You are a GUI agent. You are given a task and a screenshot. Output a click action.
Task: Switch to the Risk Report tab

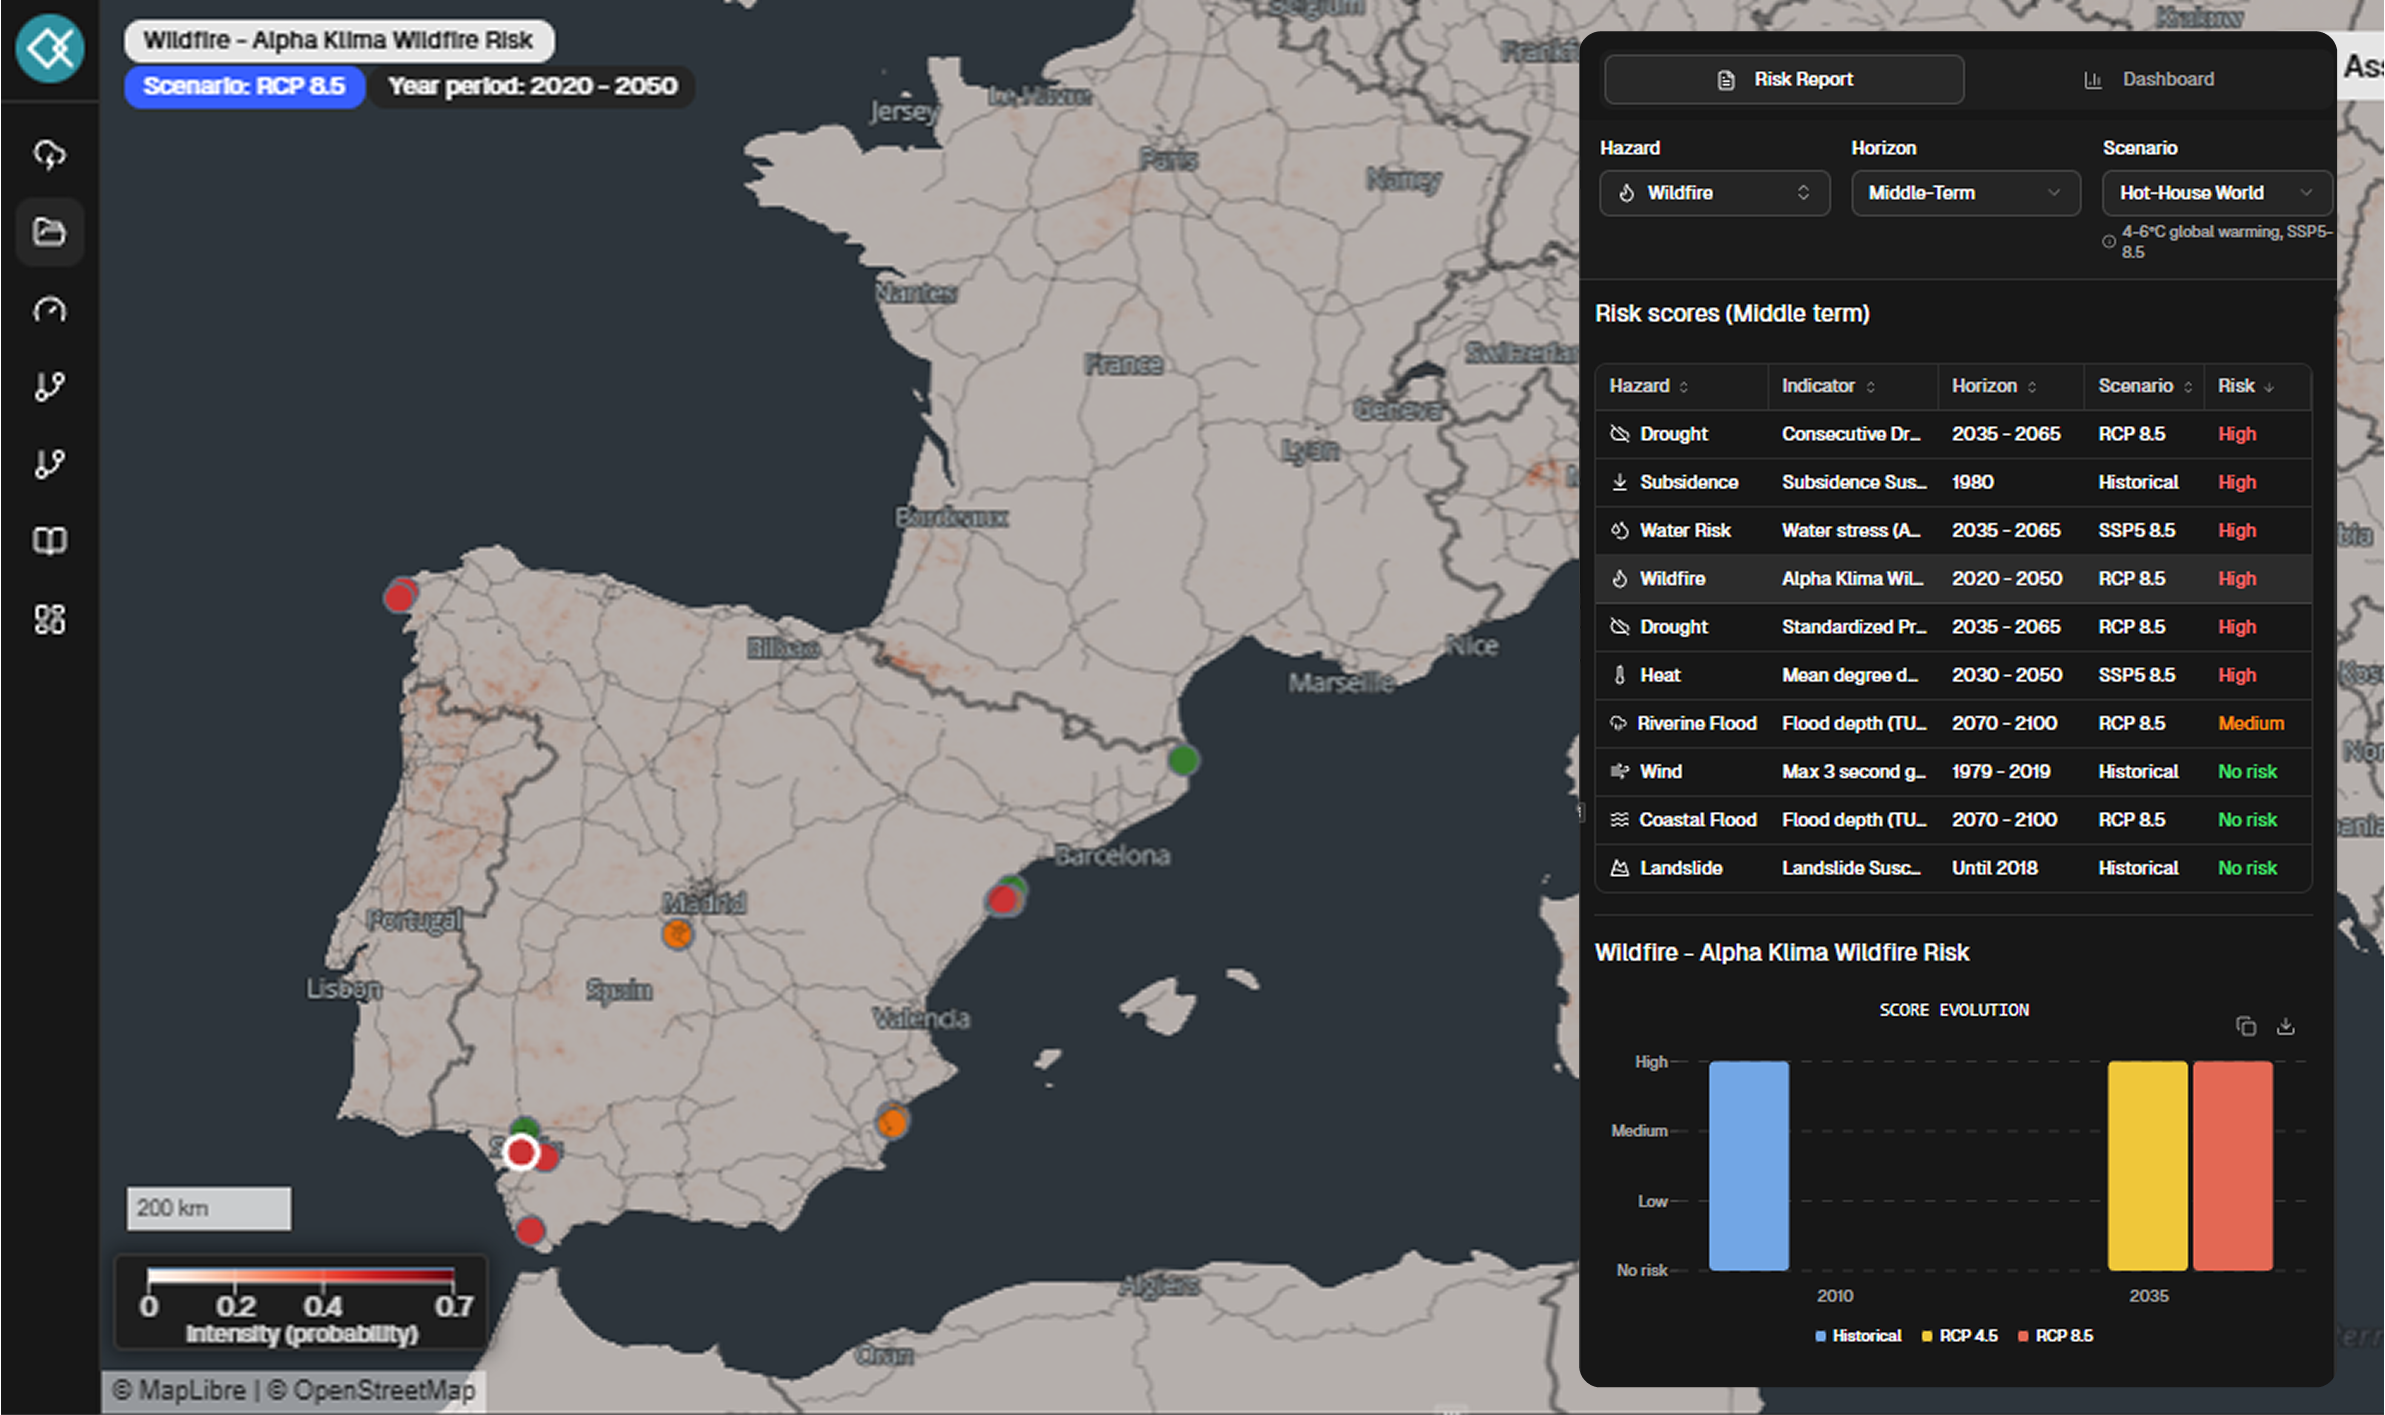1783,79
